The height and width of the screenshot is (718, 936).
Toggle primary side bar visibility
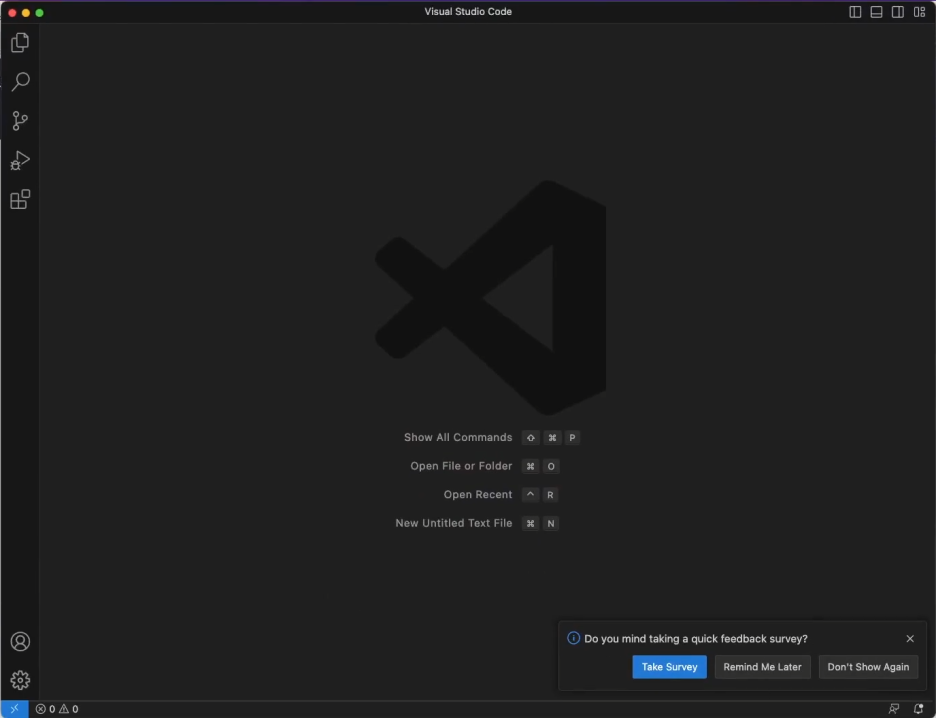tap(855, 12)
